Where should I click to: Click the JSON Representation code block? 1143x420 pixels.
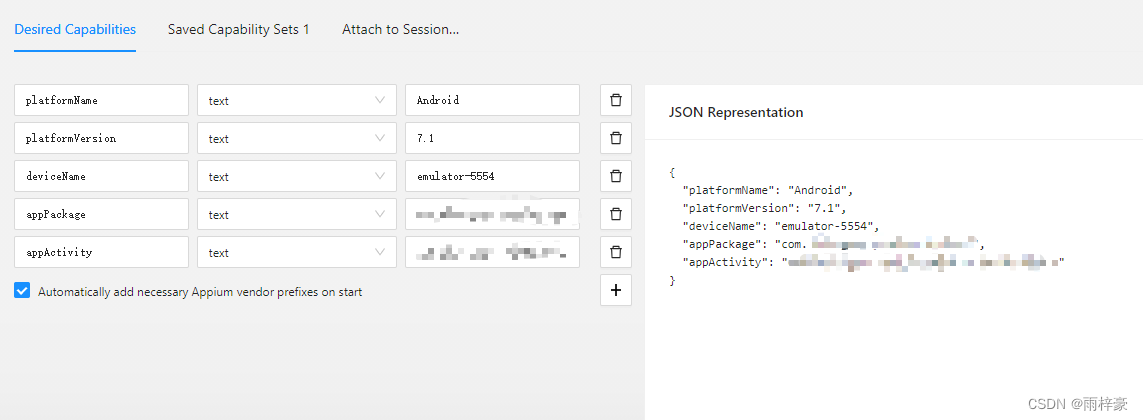pyautogui.click(x=866, y=226)
